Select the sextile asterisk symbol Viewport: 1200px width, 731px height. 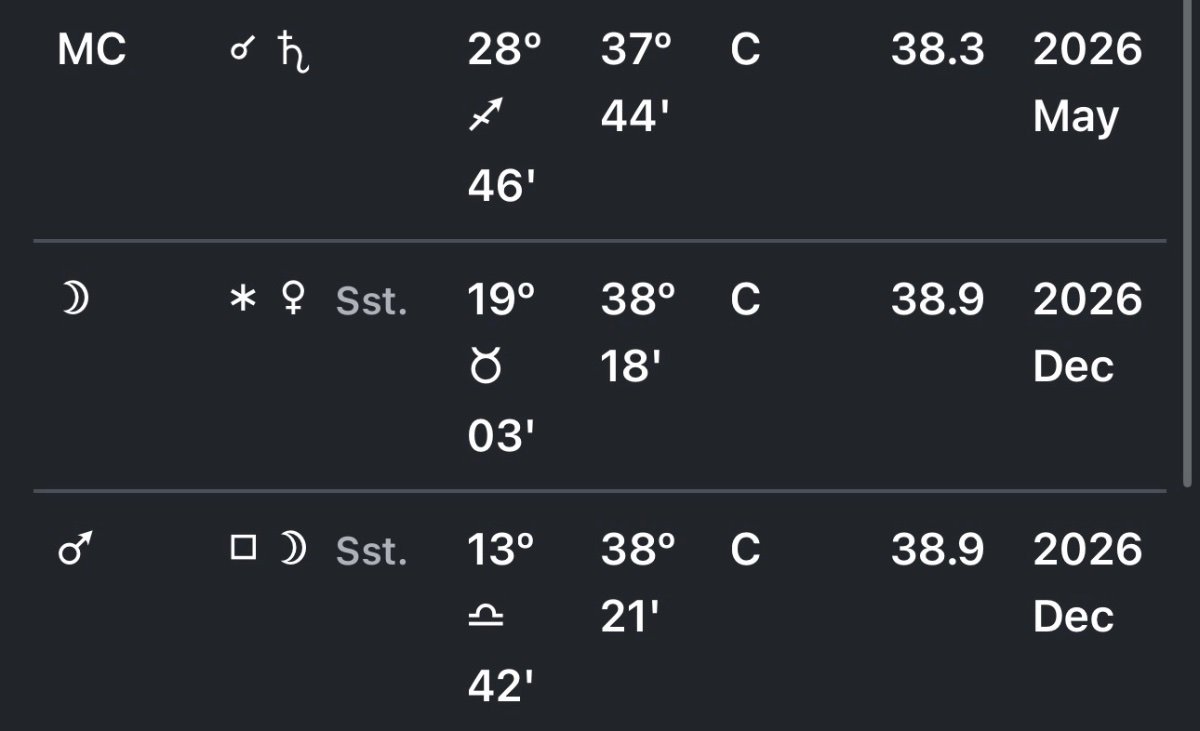pyautogui.click(x=241, y=301)
